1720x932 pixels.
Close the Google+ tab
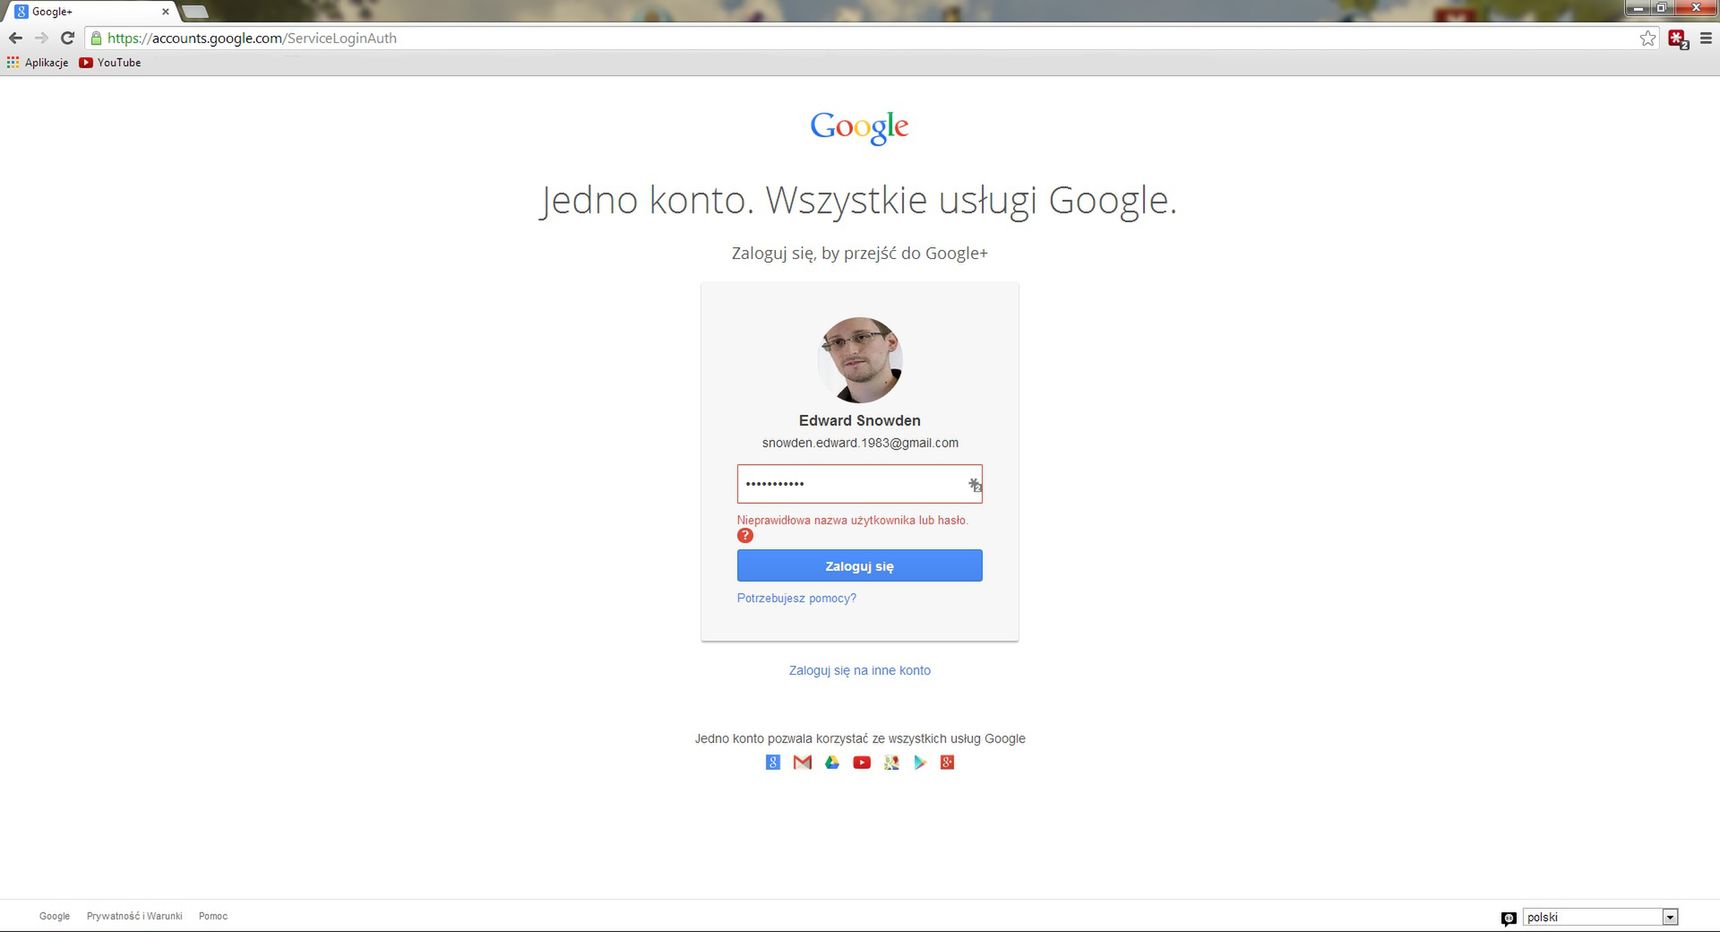[x=165, y=12]
